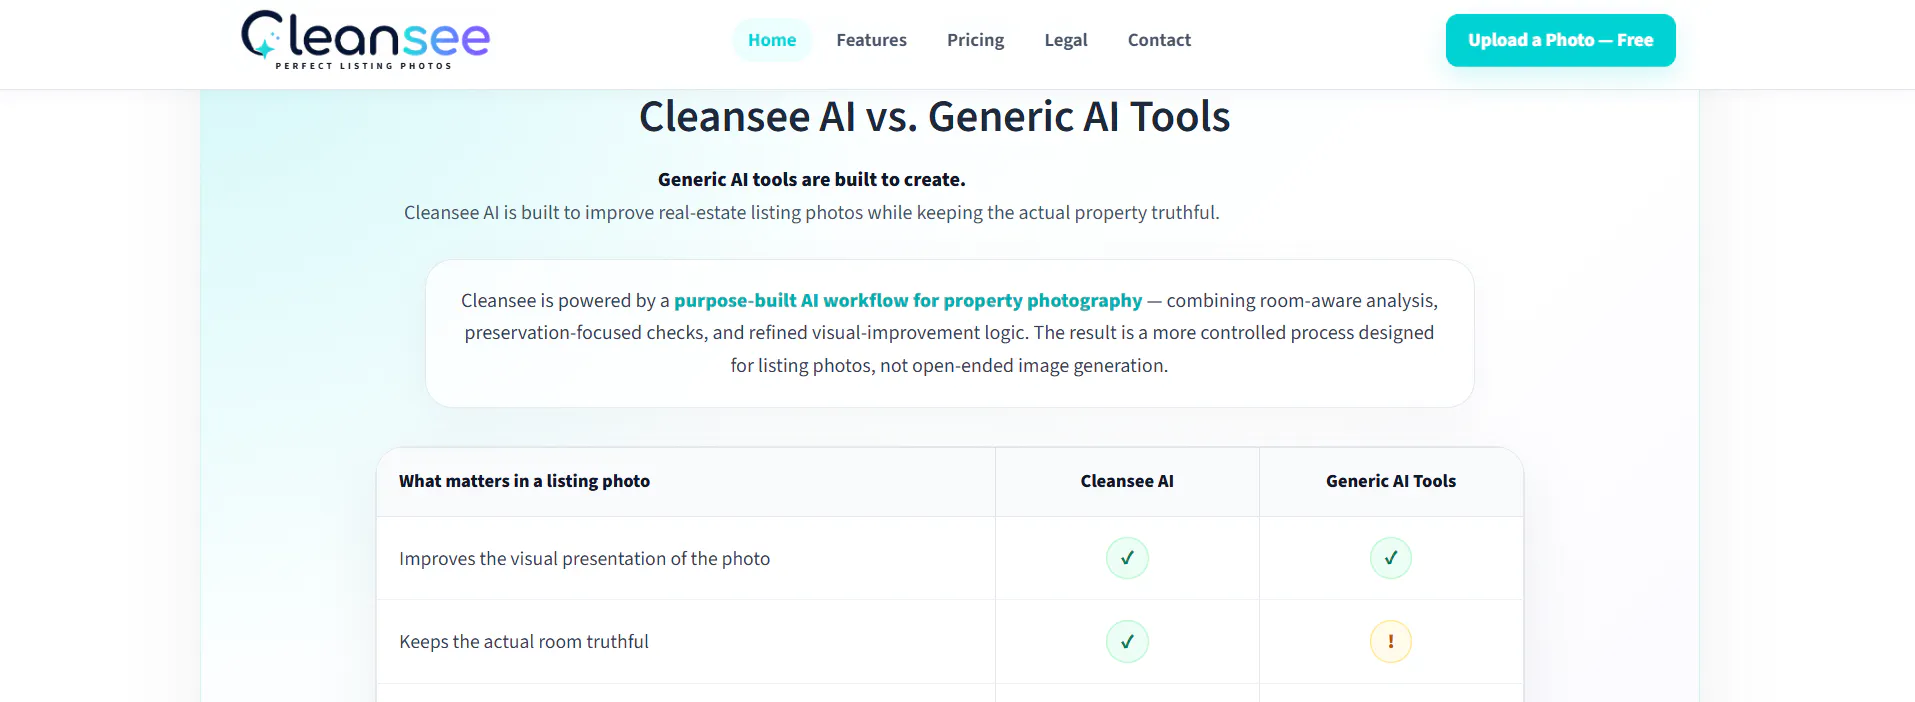Click Cleansee AI checkmark for visual presentation row
Image resolution: width=1915 pixels, height=702 pixels.
(x=1127, y=558)
